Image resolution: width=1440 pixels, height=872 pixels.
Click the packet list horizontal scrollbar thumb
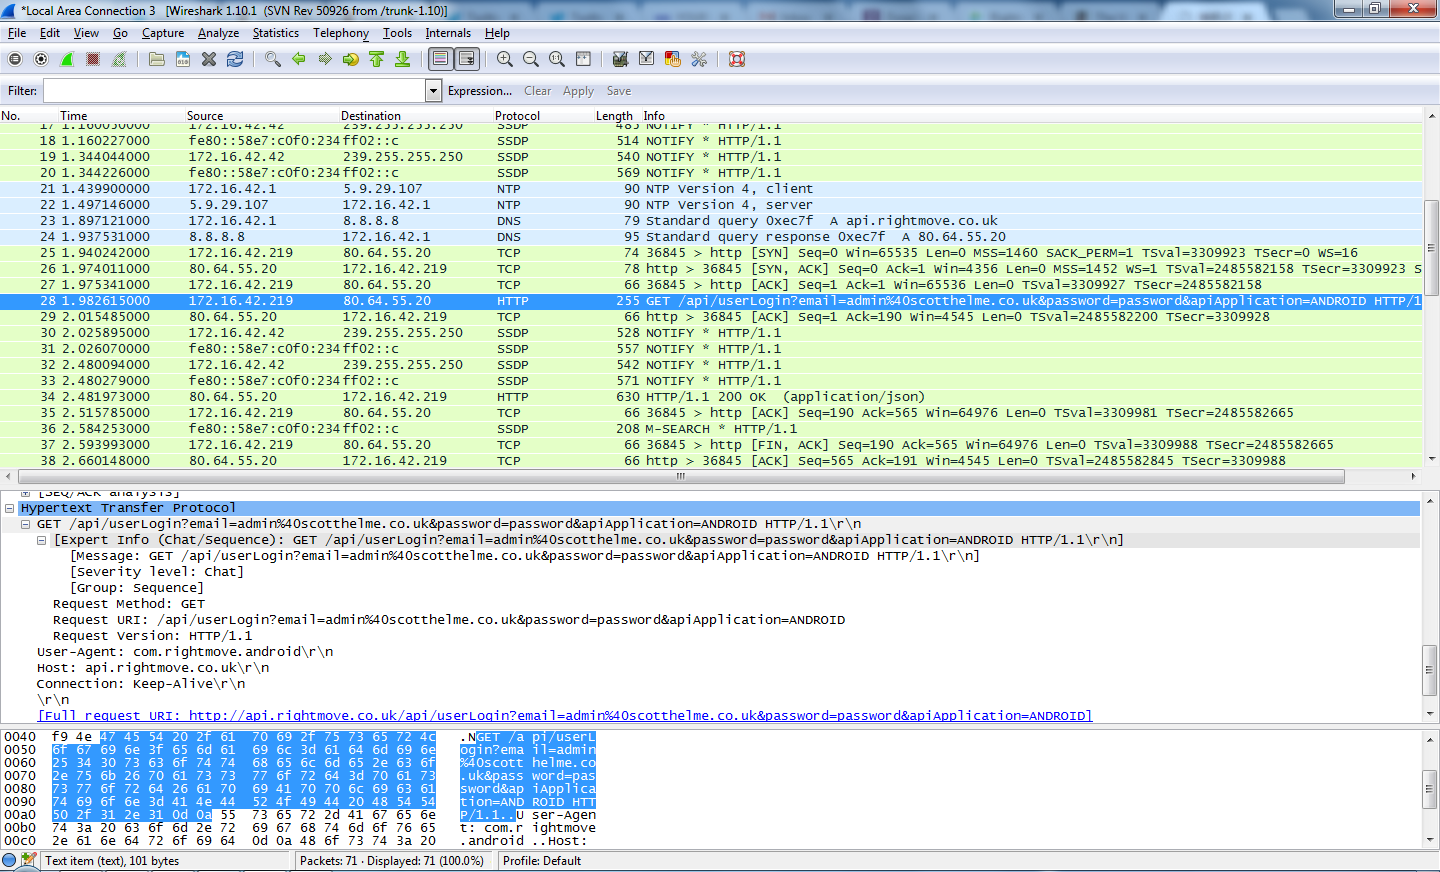(680, 476)
